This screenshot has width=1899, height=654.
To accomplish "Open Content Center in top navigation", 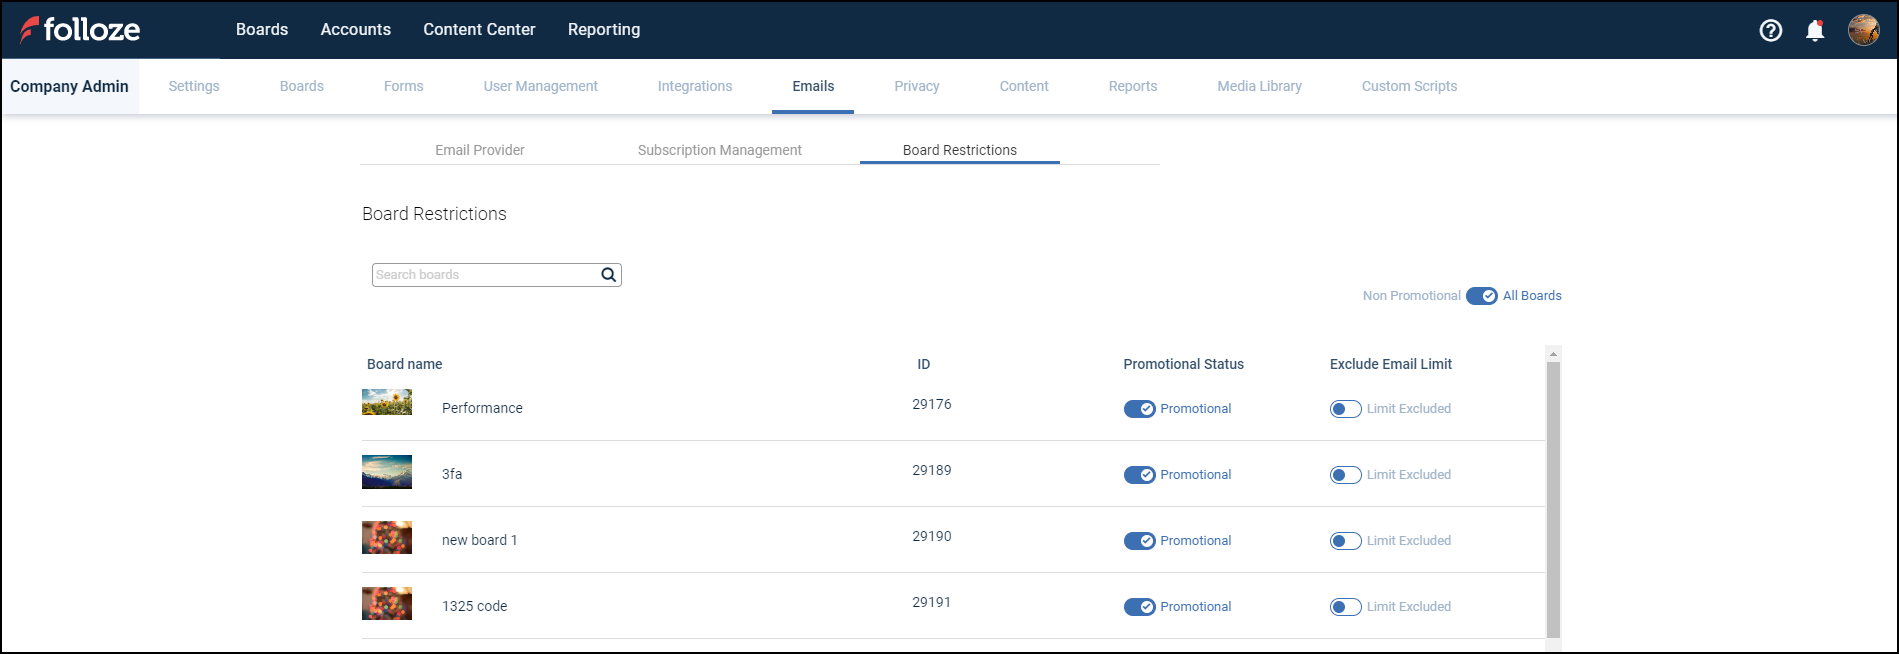I will pyautogui.click(x=479, y=30).
